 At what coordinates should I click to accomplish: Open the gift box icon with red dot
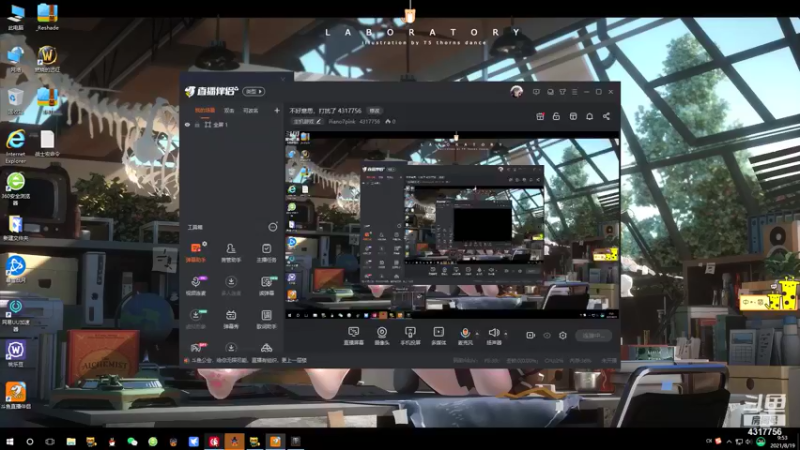(x=540, y=116)
